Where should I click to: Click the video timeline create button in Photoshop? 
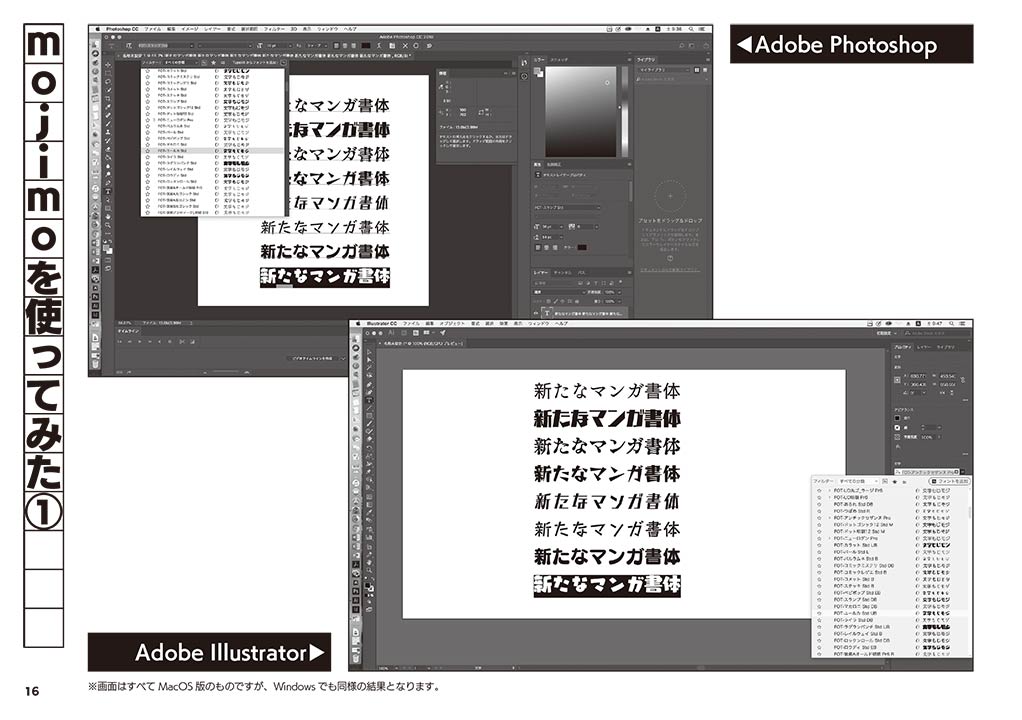click(x=311, y=358)
